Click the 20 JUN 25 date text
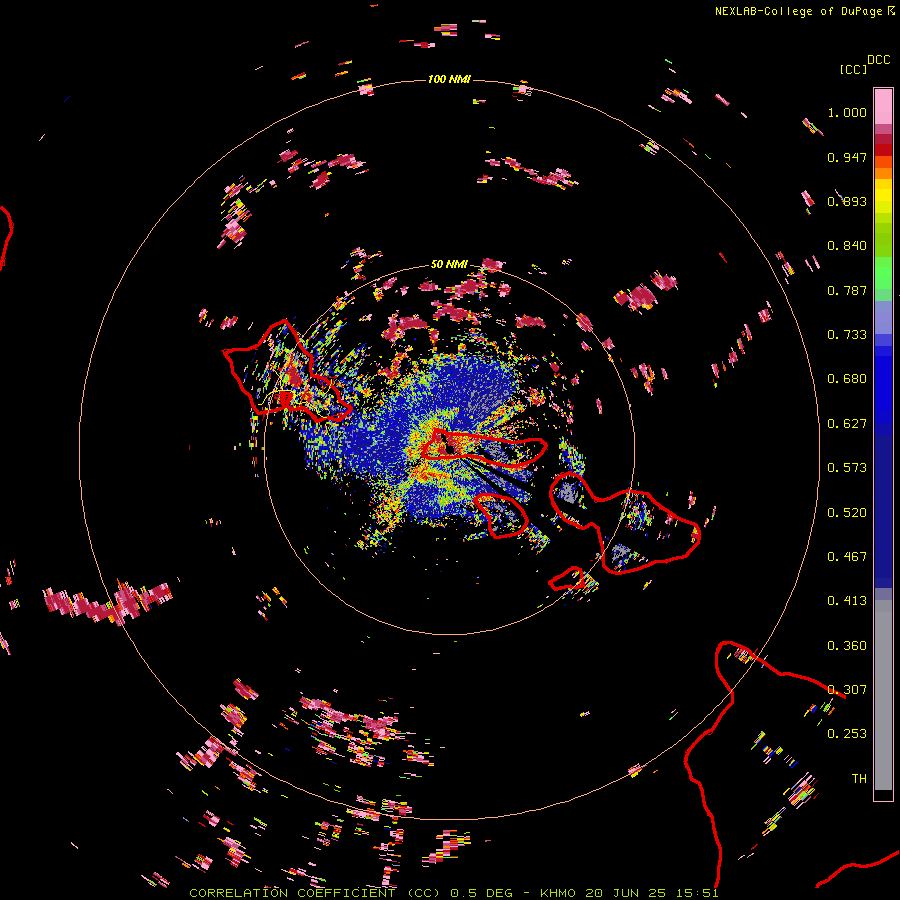 626,893
